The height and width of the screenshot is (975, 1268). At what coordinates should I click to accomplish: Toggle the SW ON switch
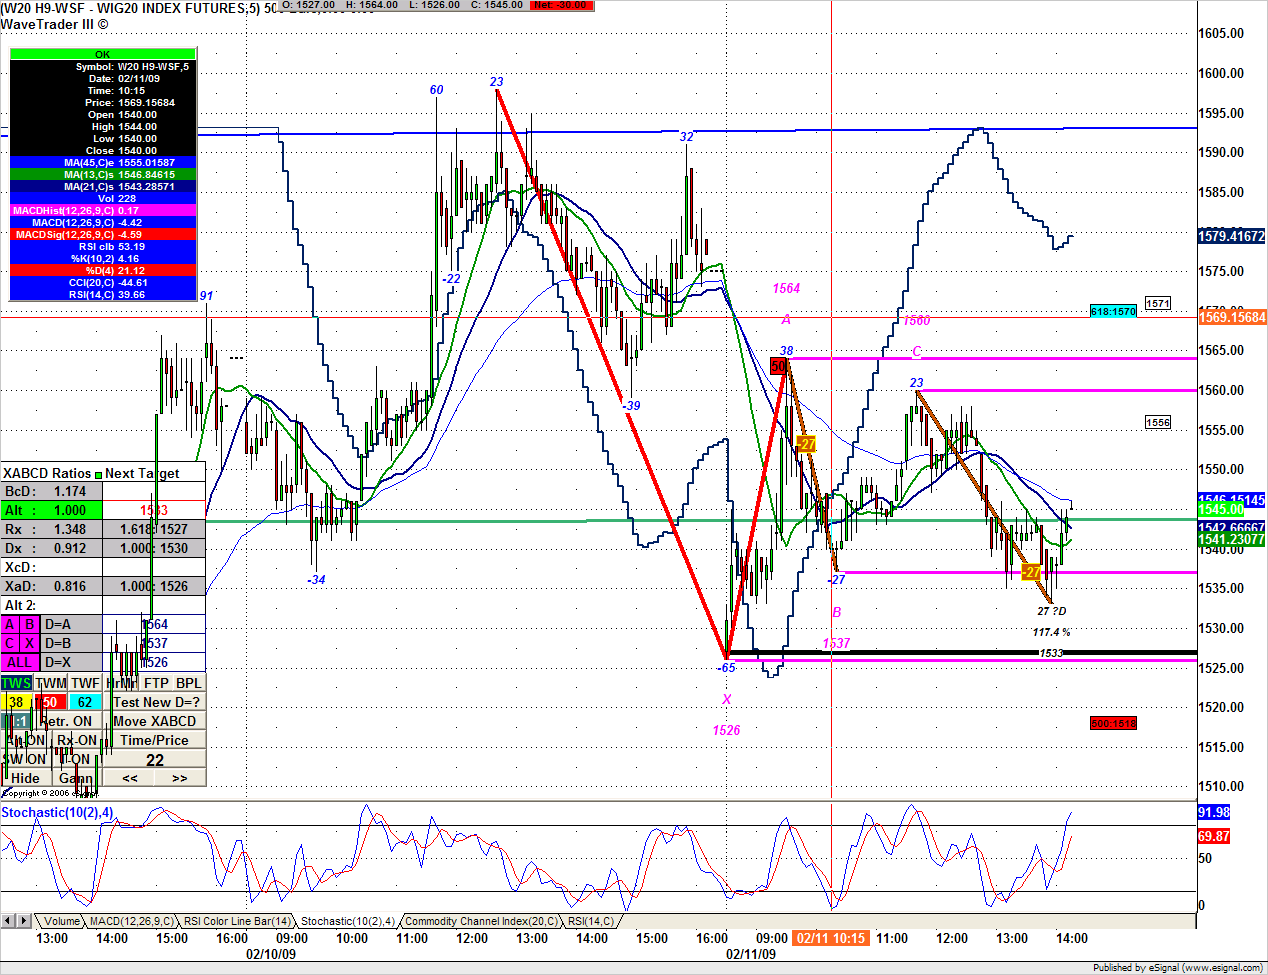point(27,759)
